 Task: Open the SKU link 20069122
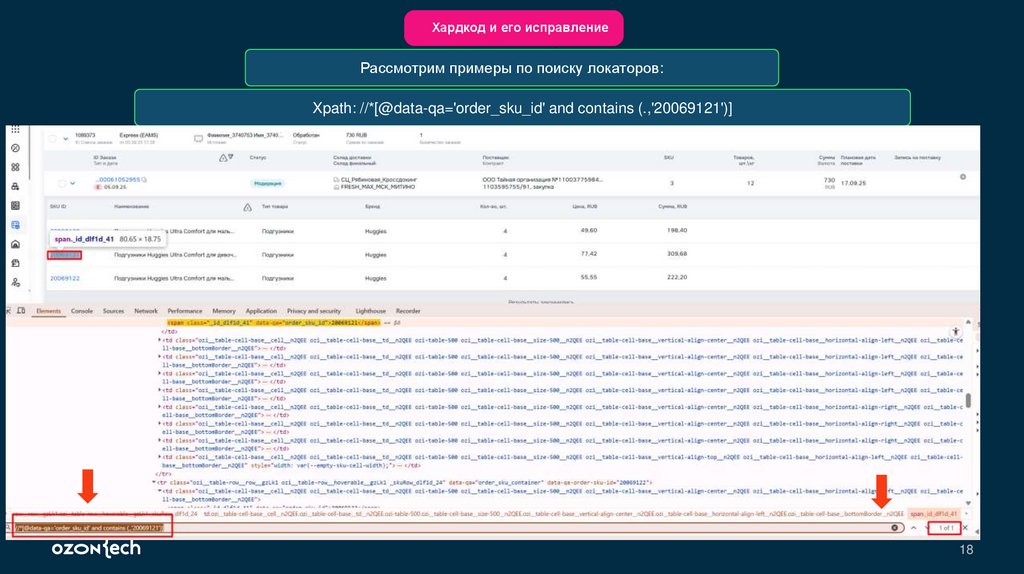tap(65, 278)
